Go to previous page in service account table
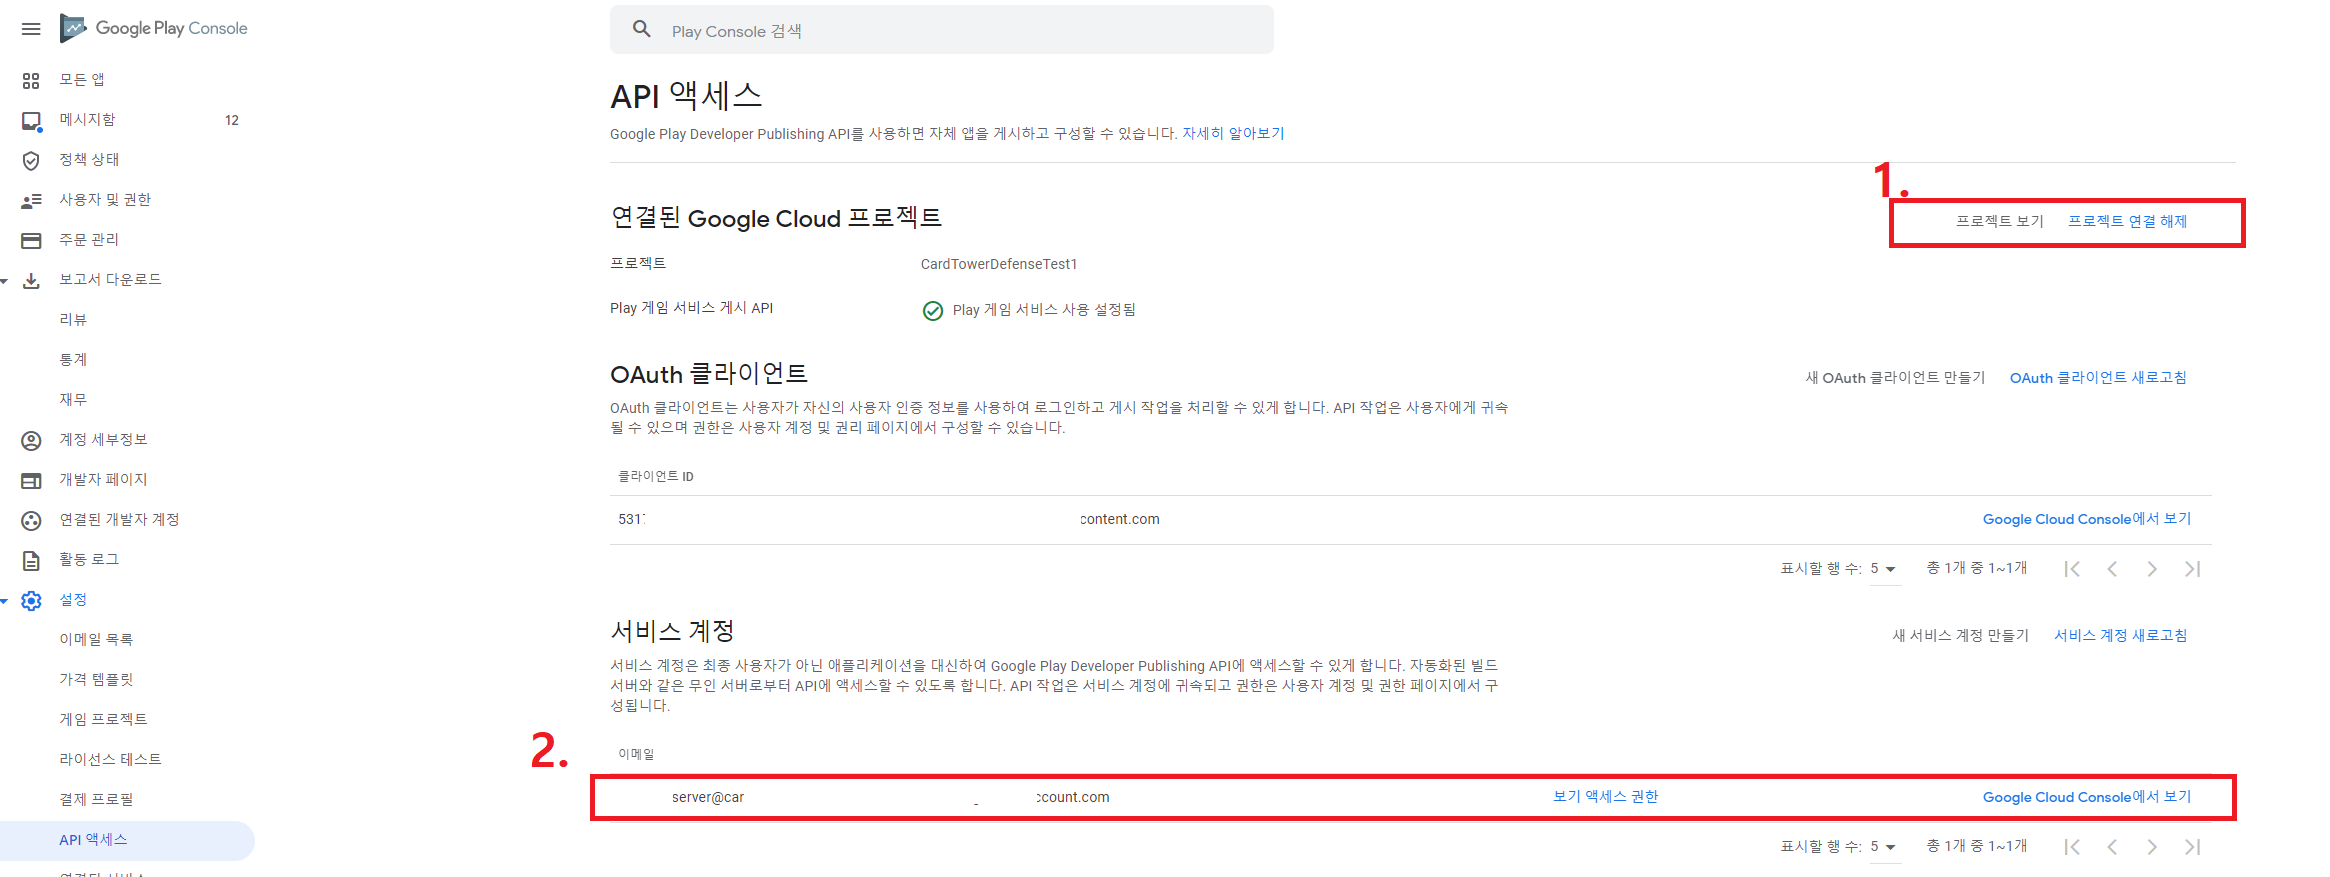The image size is (2330, 877). click(x=2112, y=847)
